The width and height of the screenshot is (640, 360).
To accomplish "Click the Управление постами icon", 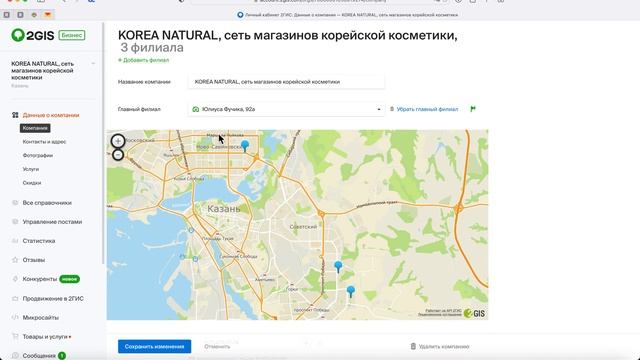I will click(15, 222).
